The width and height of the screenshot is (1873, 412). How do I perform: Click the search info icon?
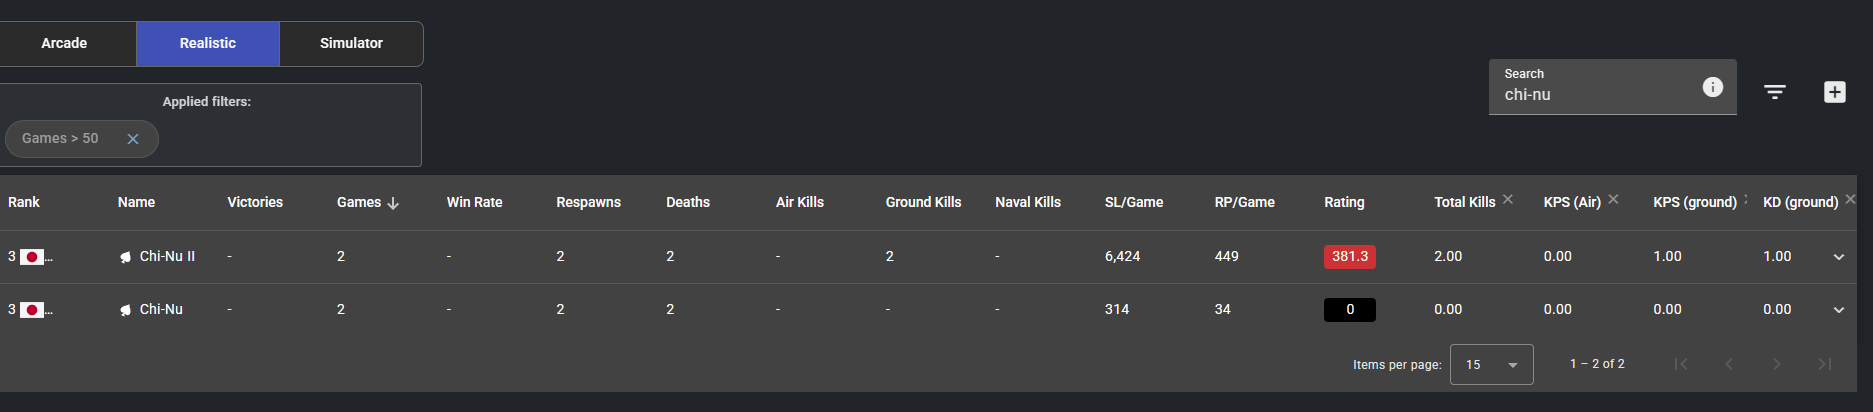1712,87
